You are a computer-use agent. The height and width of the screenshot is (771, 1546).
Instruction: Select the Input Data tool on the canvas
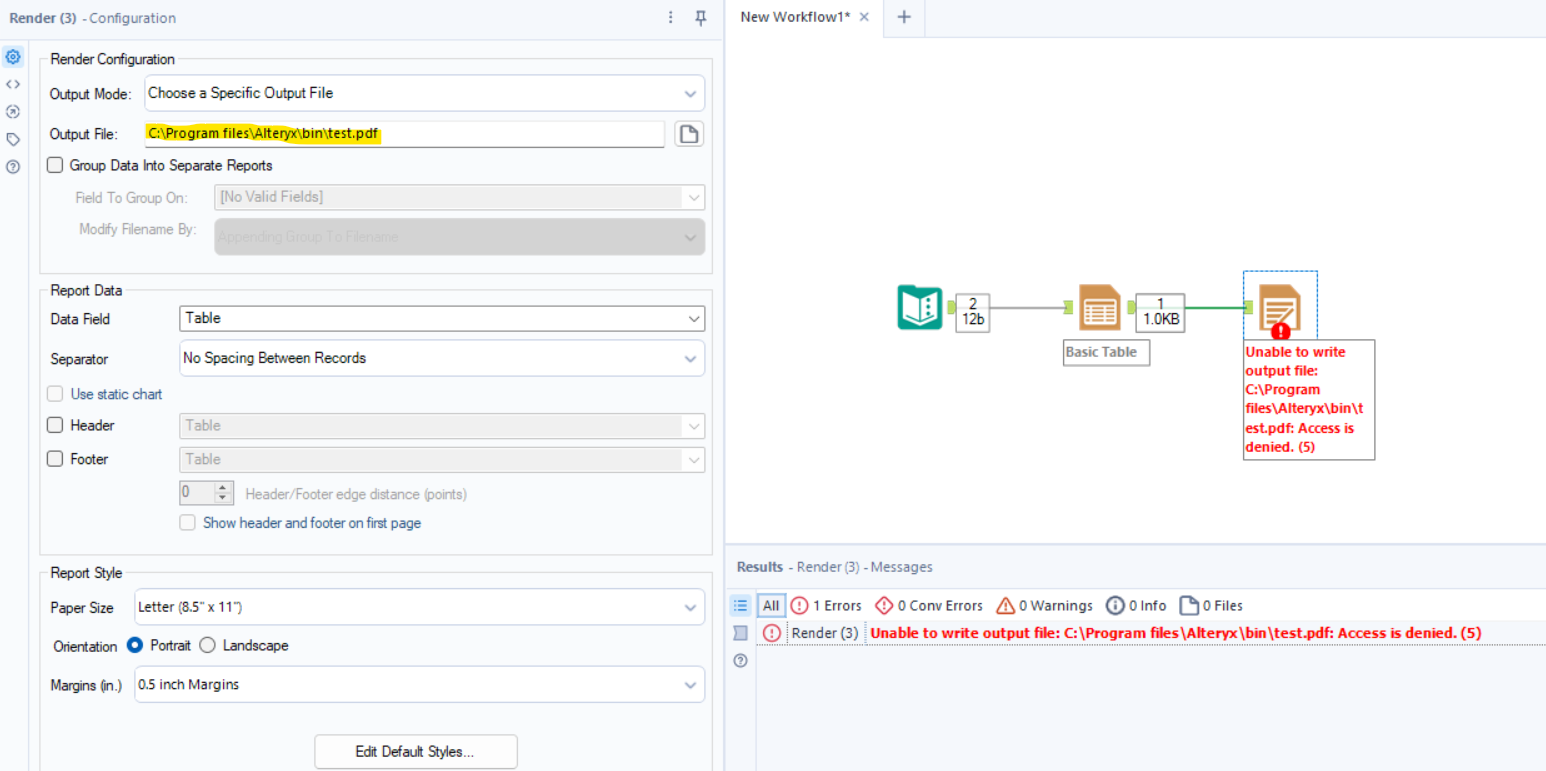[919, 308]
